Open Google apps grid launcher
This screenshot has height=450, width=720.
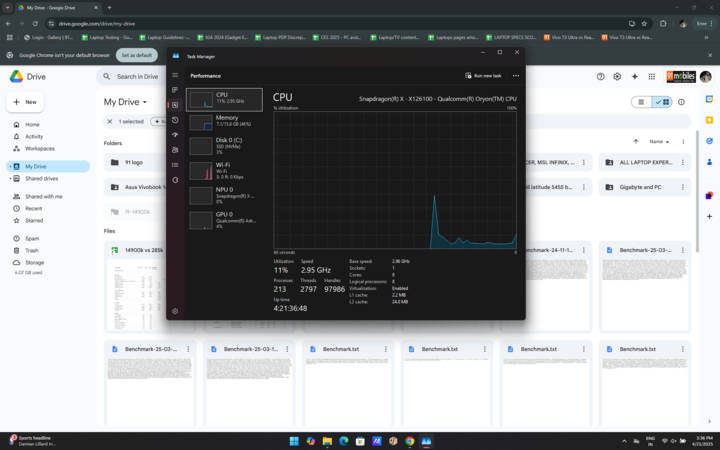click(652, 77)
